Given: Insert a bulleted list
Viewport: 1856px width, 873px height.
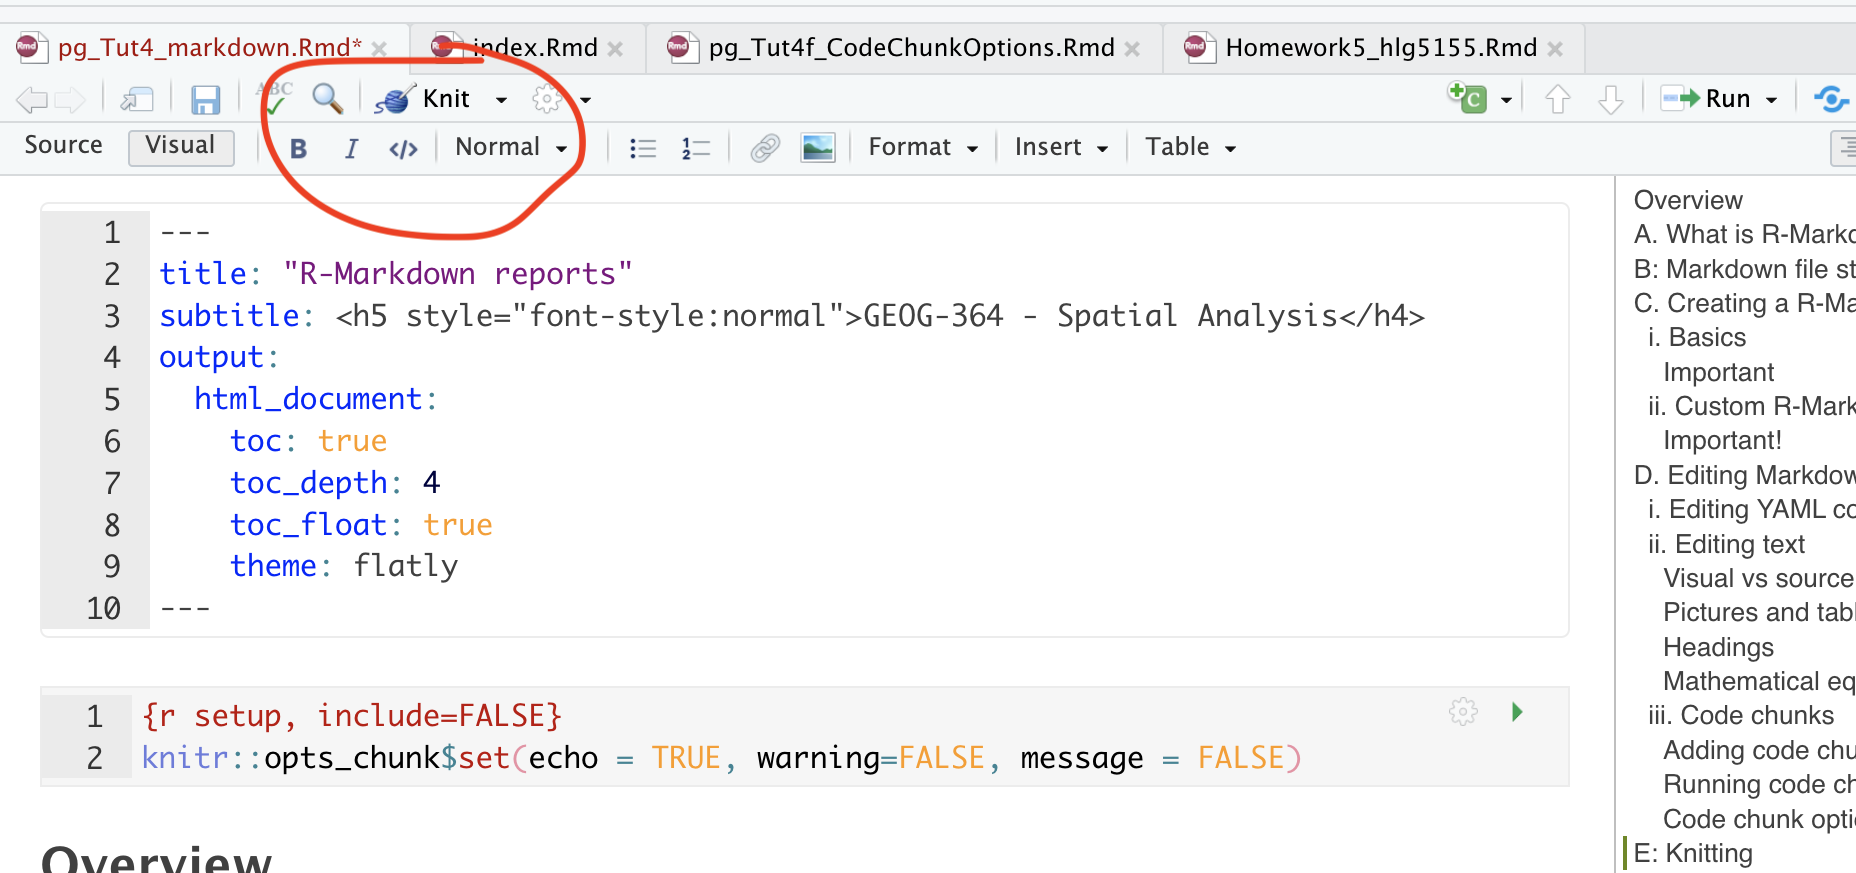Looking at the screenshot, I should [x=642, y=148].
